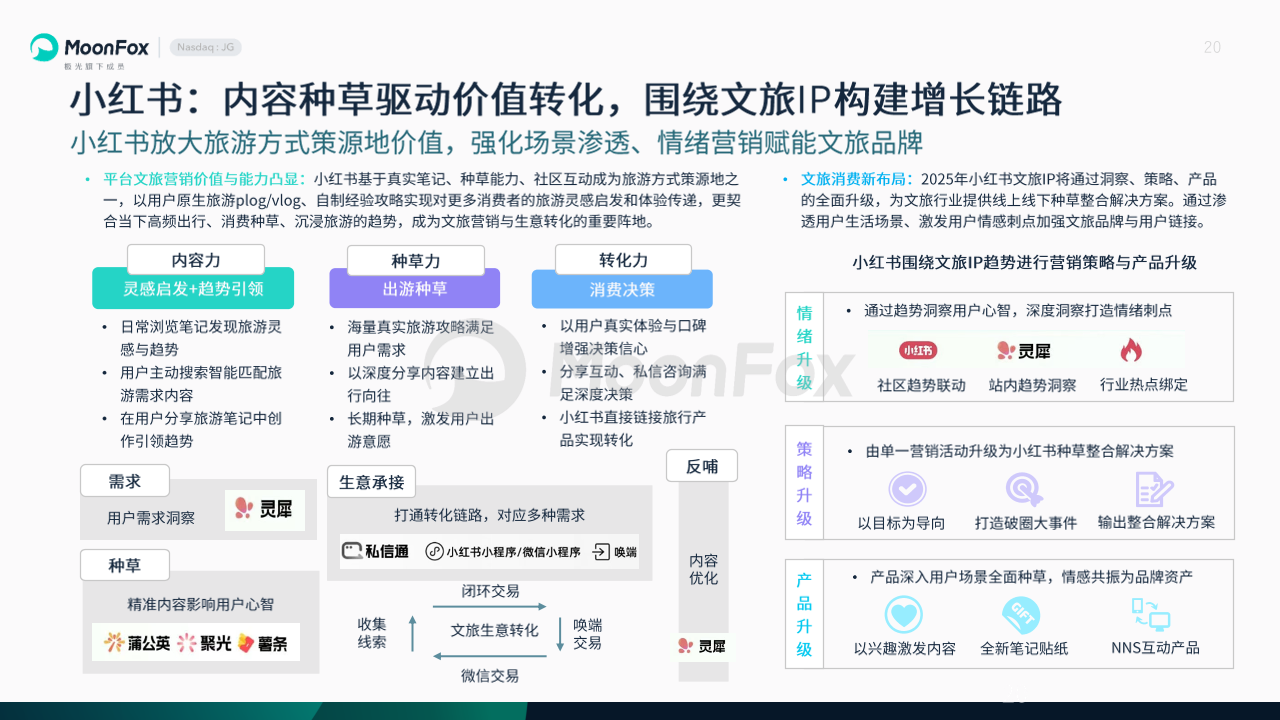
Task: Click the 小红书围绕文旅IP趋势 subtitle
Action: 1024,262
